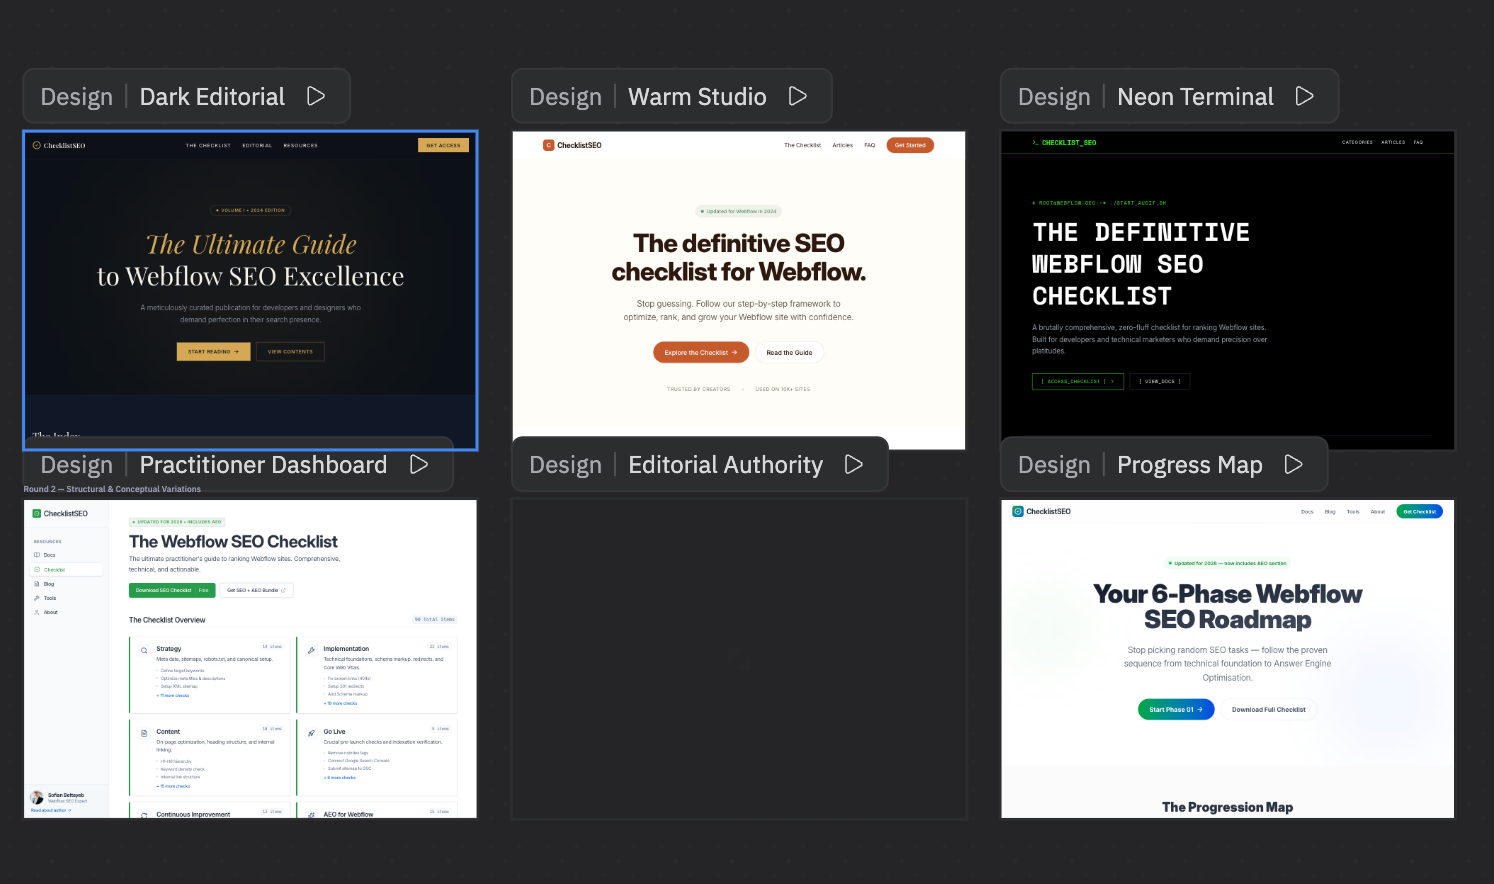
Task: Play the Warm Studio design preview
Action: 798,96
